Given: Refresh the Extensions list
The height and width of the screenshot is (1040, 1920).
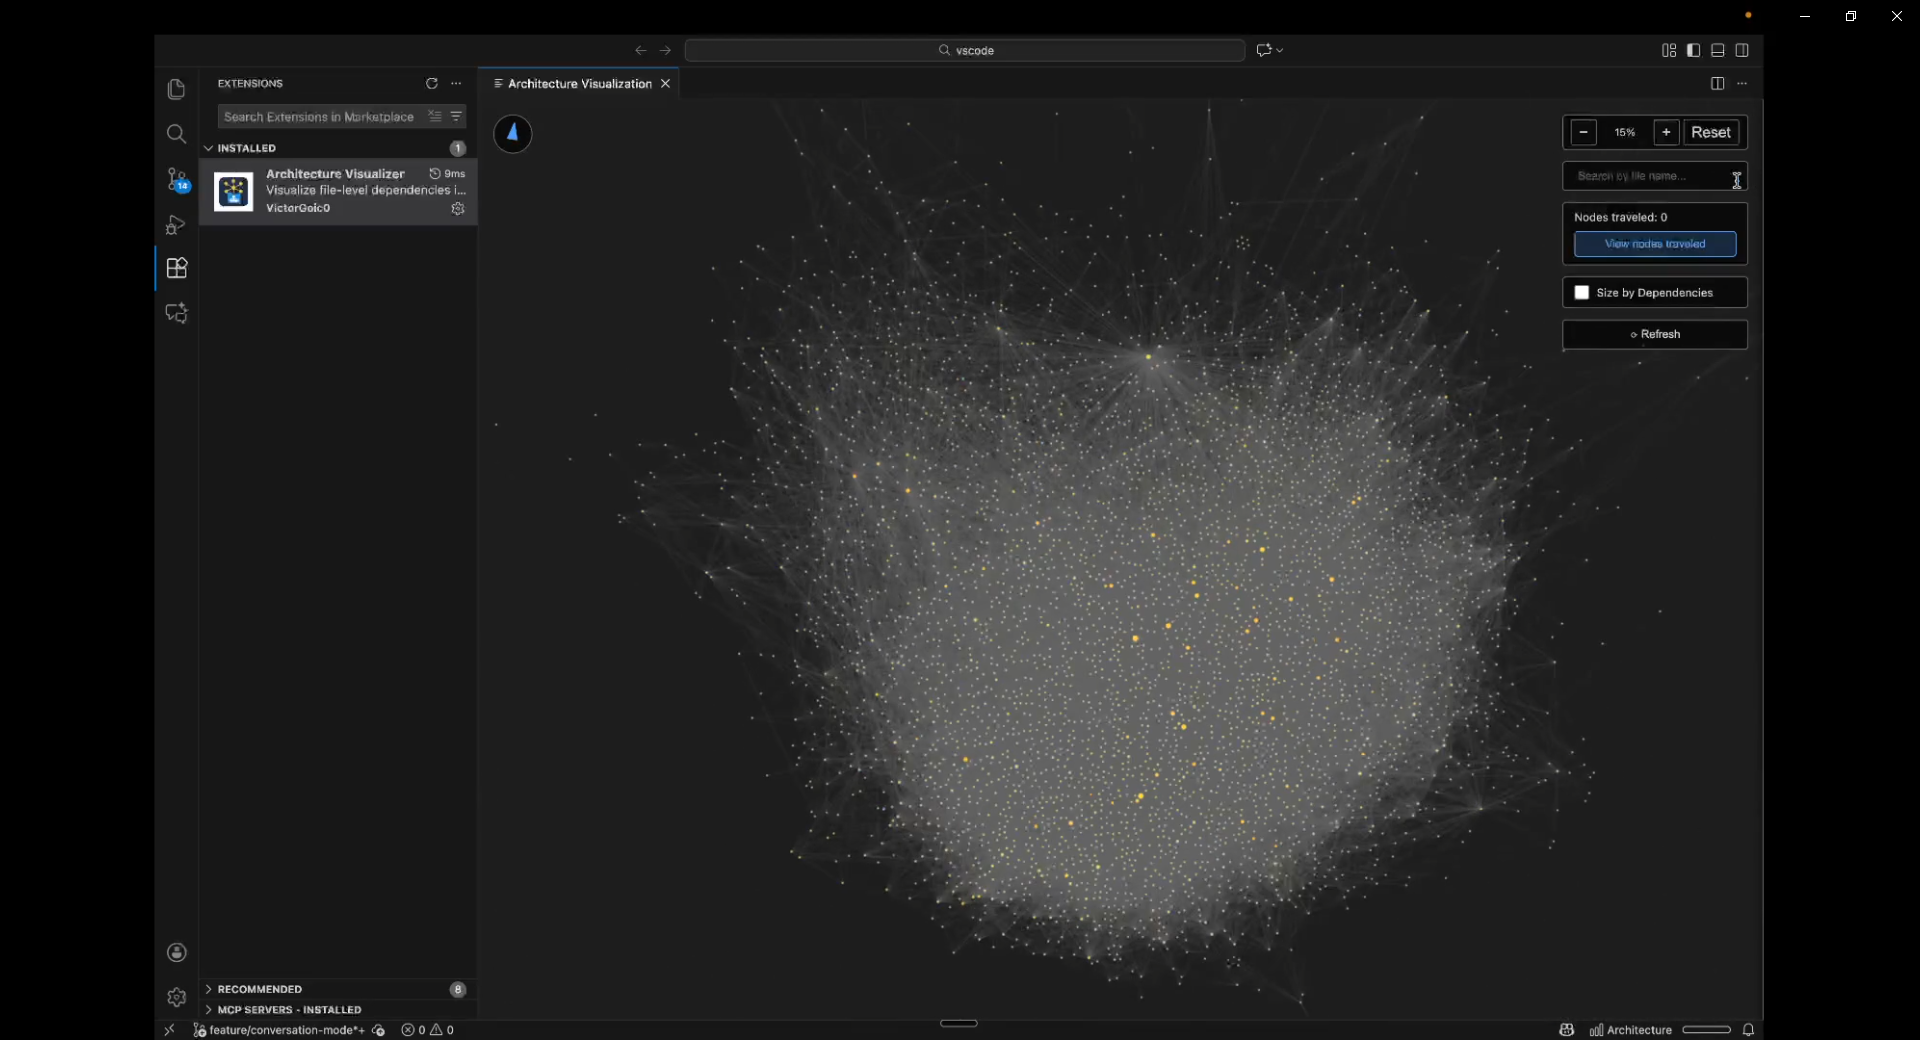Looking at the screenshot, I should click(x=431, y=84).
